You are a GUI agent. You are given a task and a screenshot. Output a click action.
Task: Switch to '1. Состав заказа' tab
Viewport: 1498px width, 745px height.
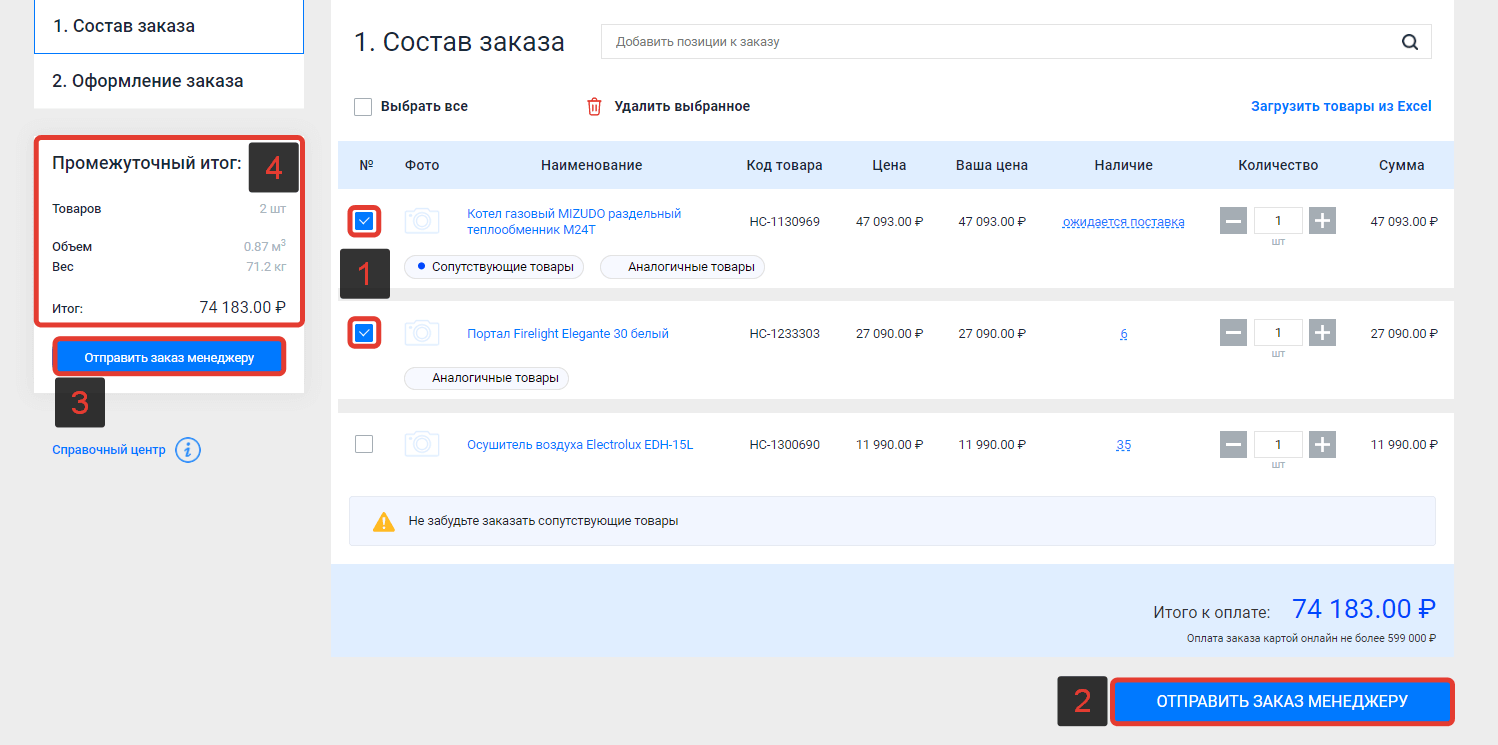click(169, 26)
